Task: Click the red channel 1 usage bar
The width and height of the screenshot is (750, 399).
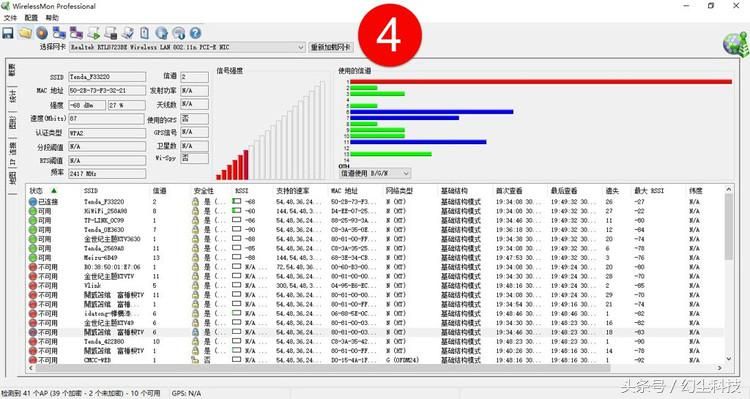Action: [541, 82]
